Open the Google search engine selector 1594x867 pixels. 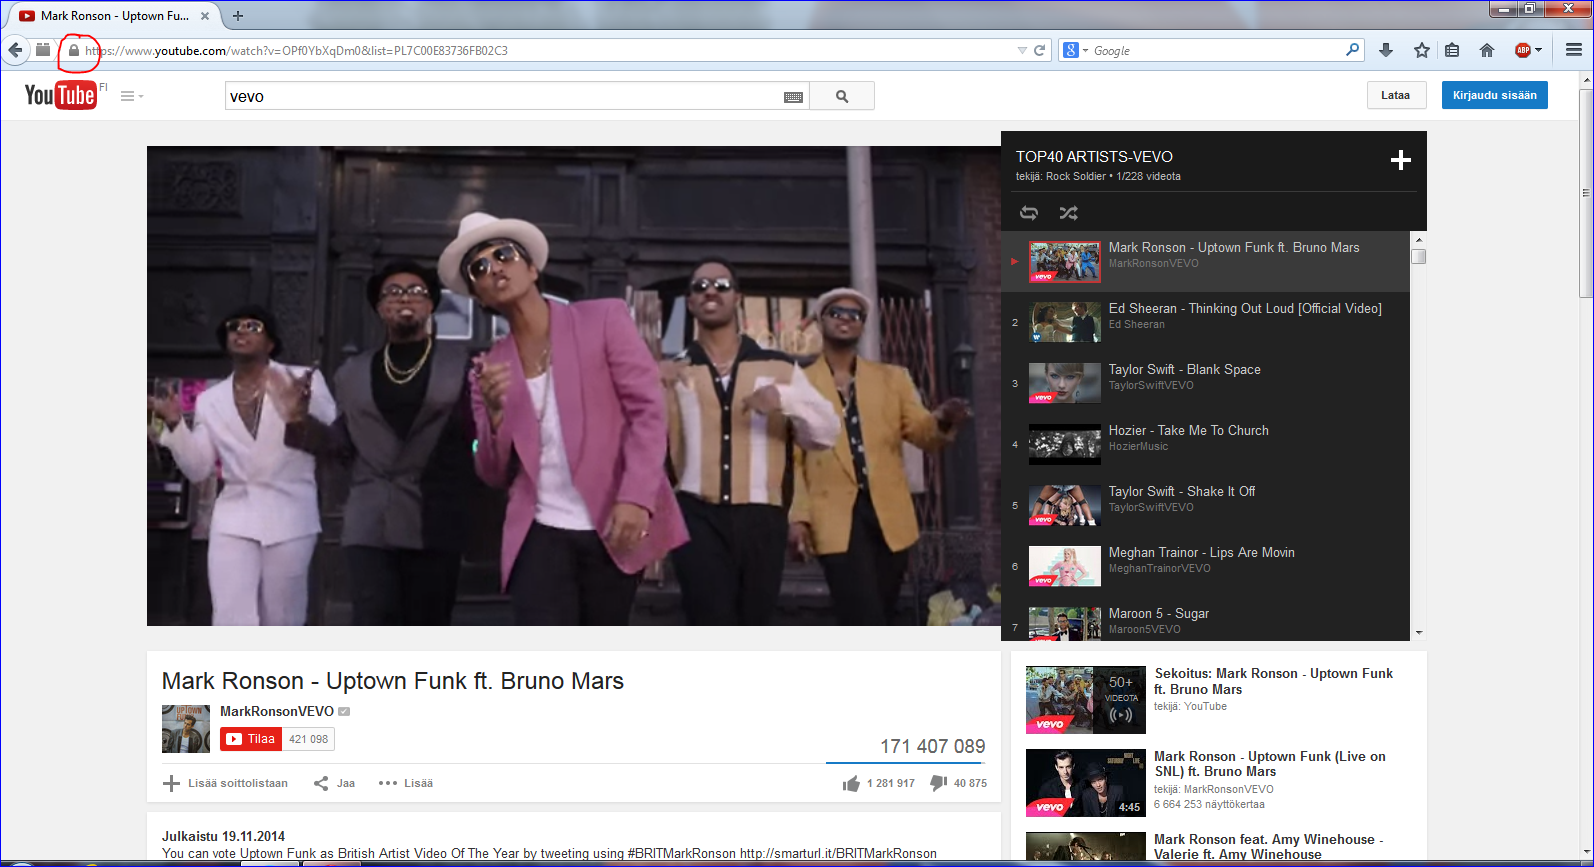[x=1075, y=50]
